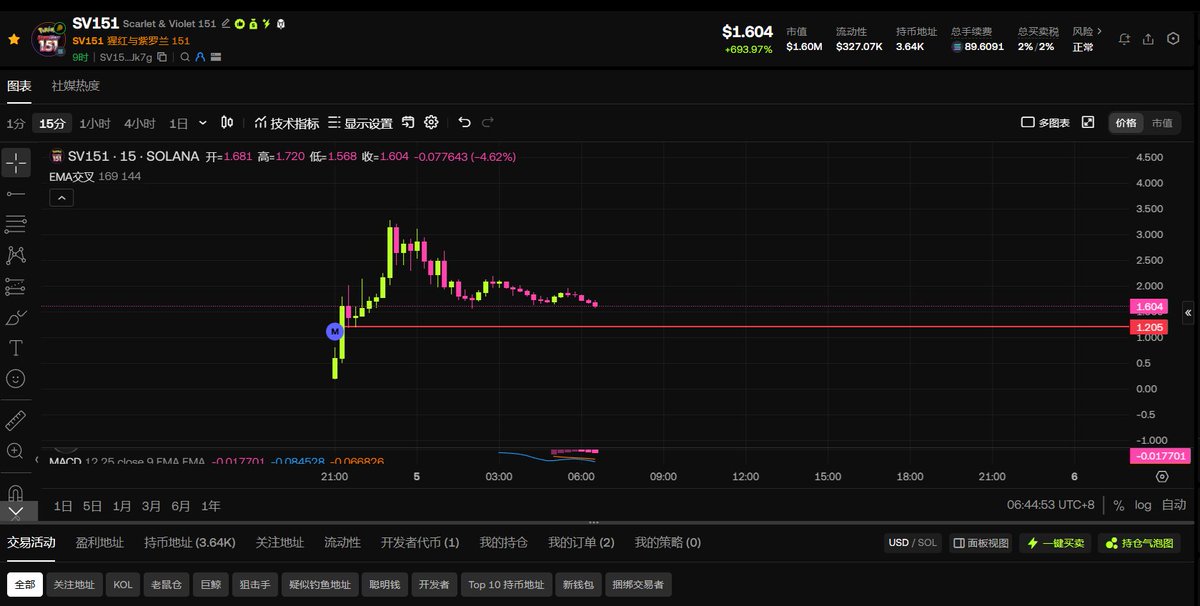Switch chart to 价格 mode

point(1126,123)
